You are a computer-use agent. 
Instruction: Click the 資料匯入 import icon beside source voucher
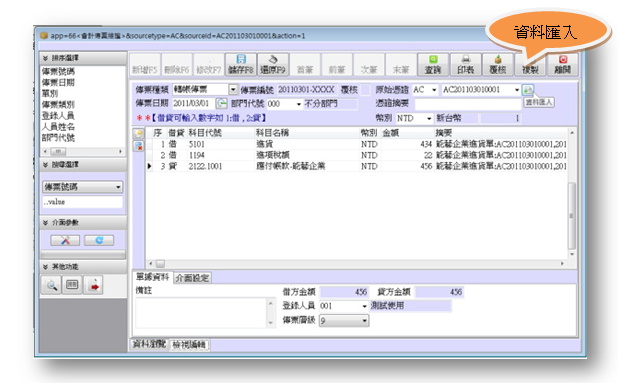(x=528, y=90)
